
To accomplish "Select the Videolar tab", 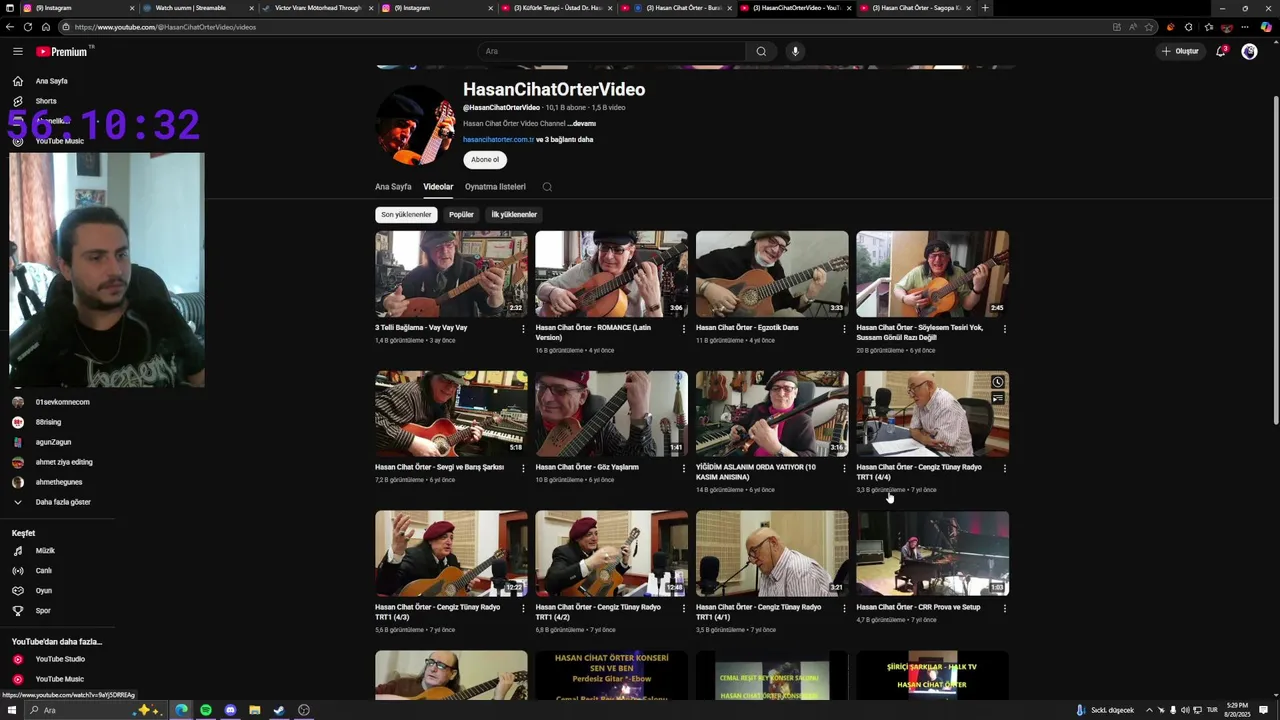I will click(438, 187).
